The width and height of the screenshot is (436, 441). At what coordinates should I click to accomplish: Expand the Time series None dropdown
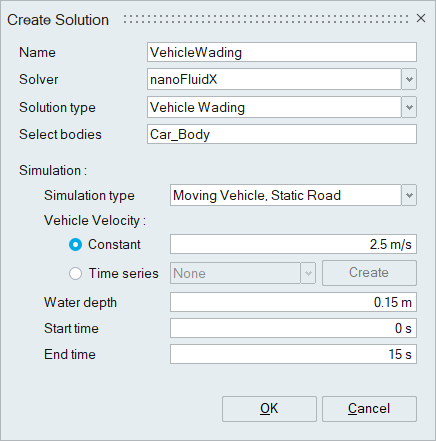coord(308,273)
